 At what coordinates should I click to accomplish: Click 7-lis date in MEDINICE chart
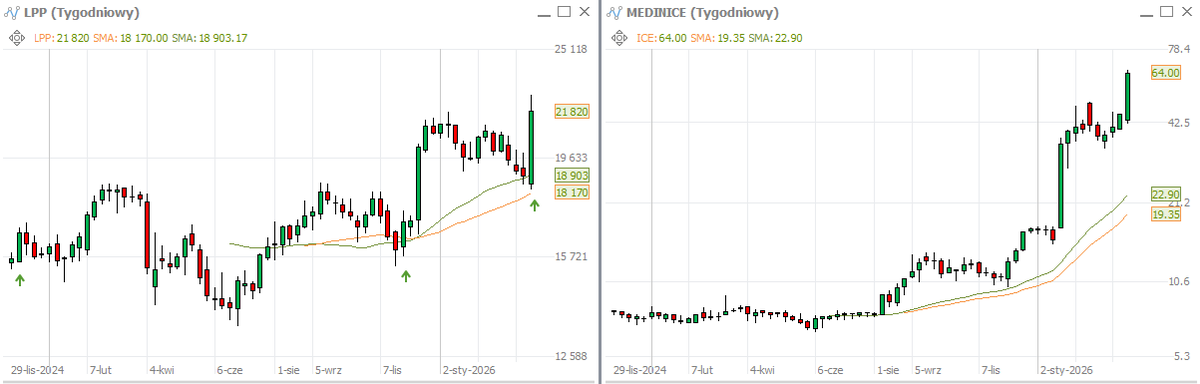pos(992,370)
